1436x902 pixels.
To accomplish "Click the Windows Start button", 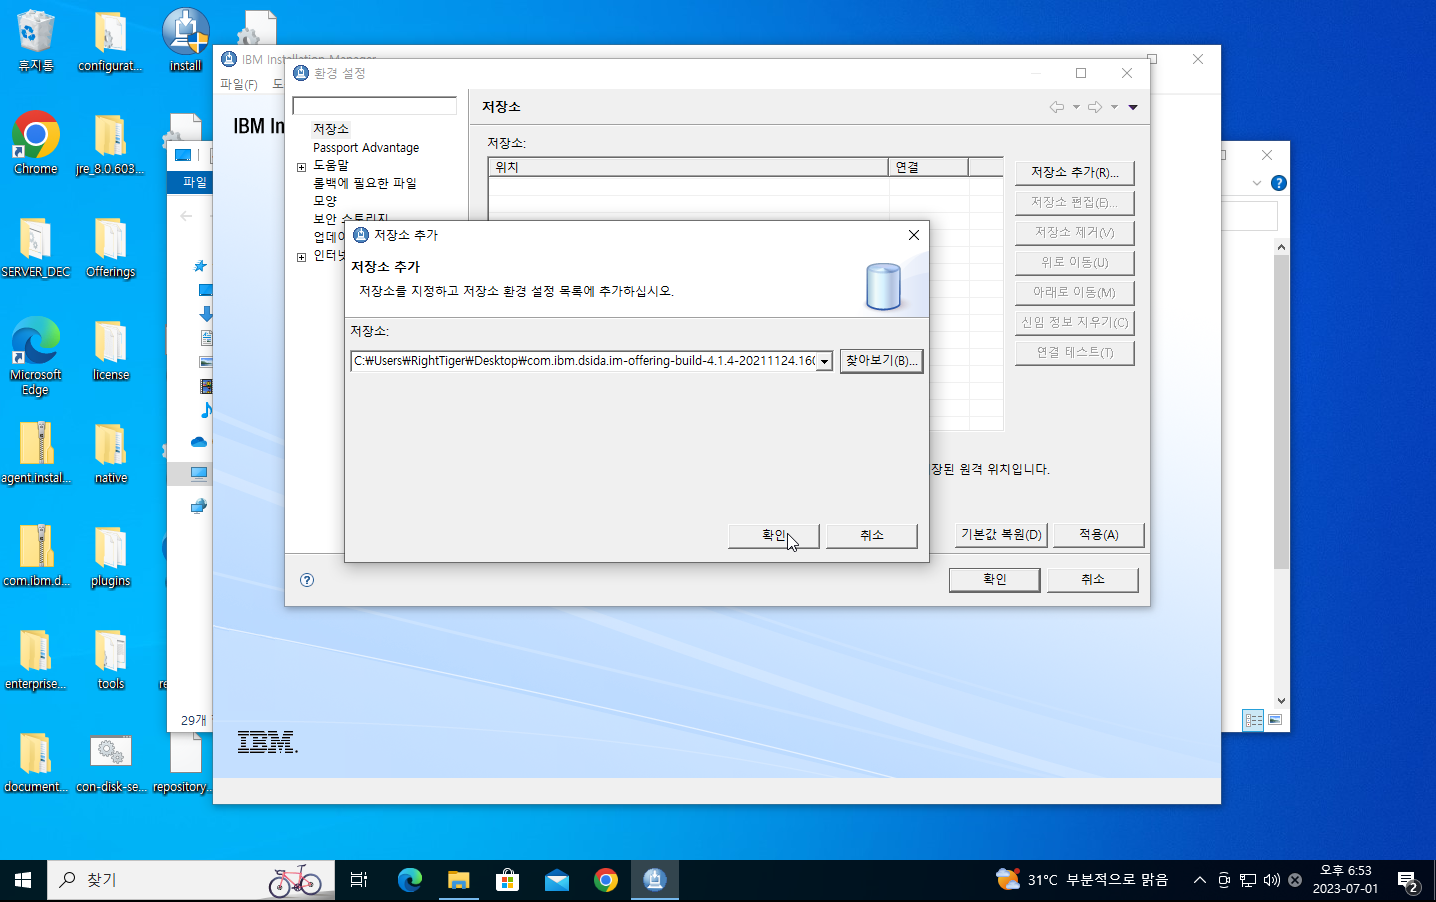I will pyautogui.click(x=23, y=880).
